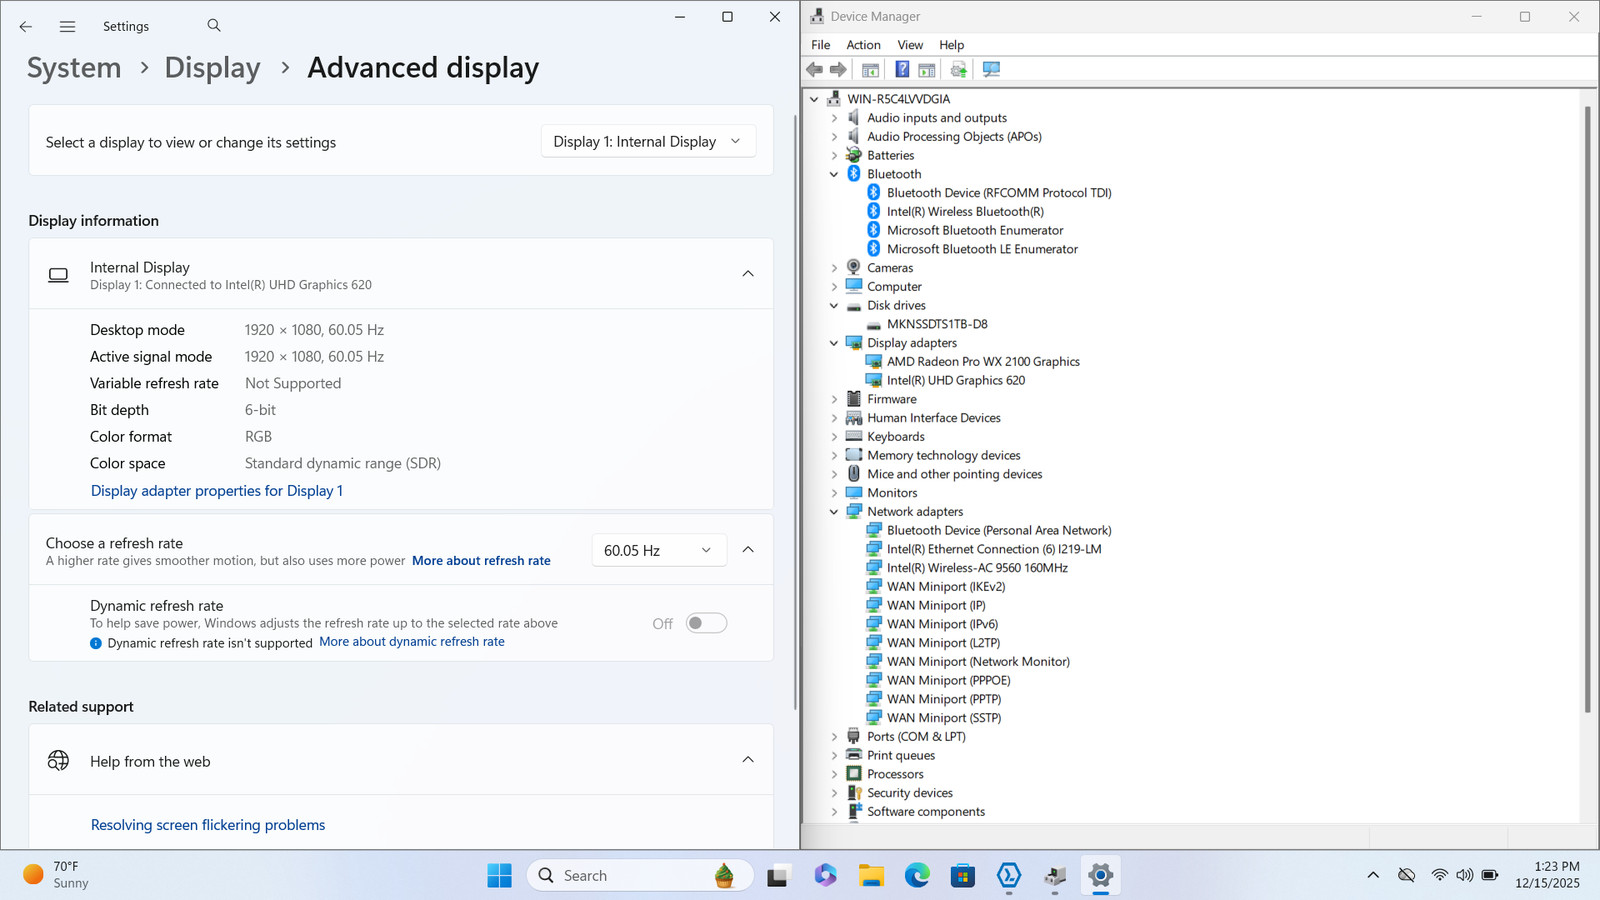The height and width of the screenshot is (900, 1600).
Task: Go to System in Settings breadcrumb
Action: pyautogui.click(x=74, y=68)
